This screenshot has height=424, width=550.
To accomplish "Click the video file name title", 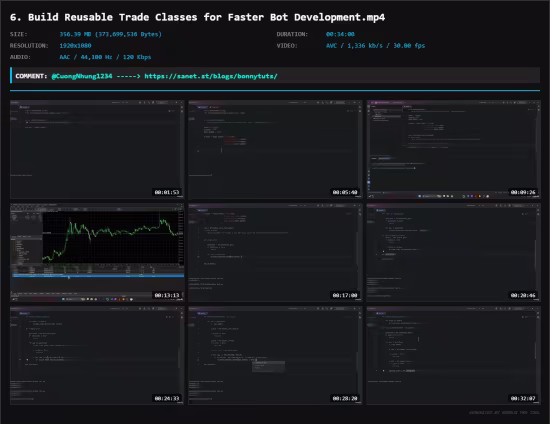I will [197, 17].
